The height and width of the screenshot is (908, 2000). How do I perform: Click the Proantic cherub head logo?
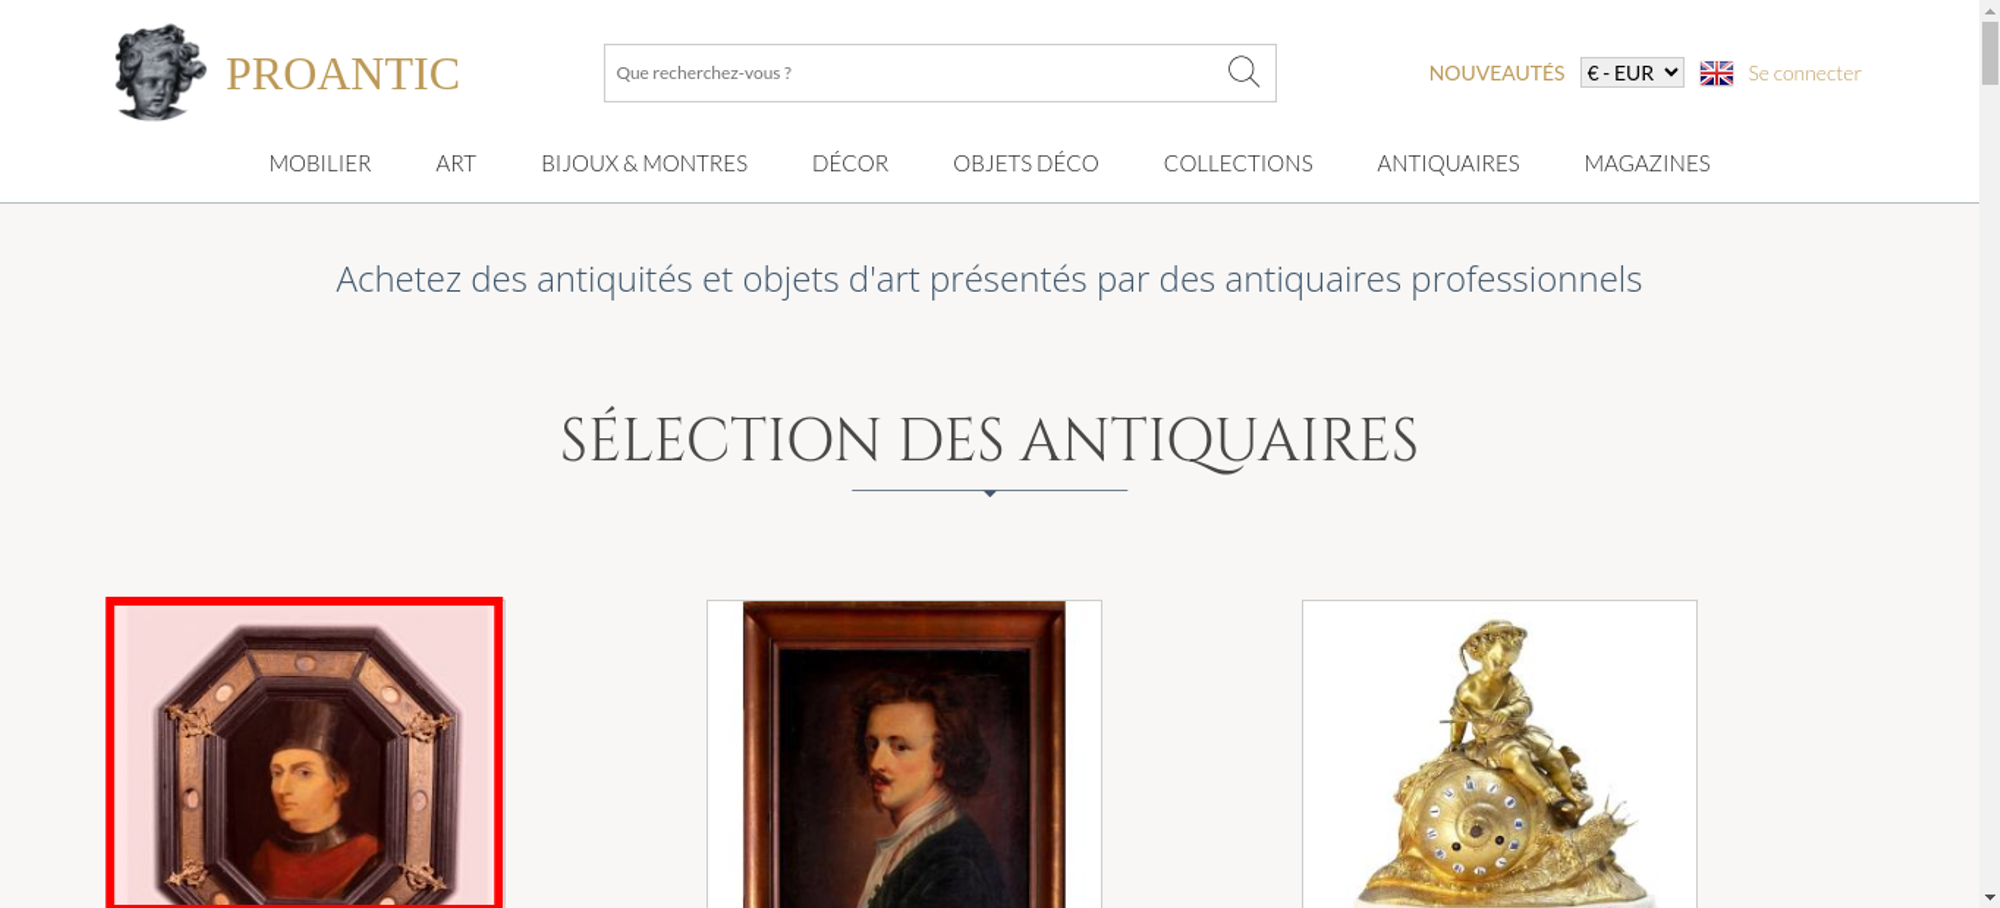coord(159,72)
